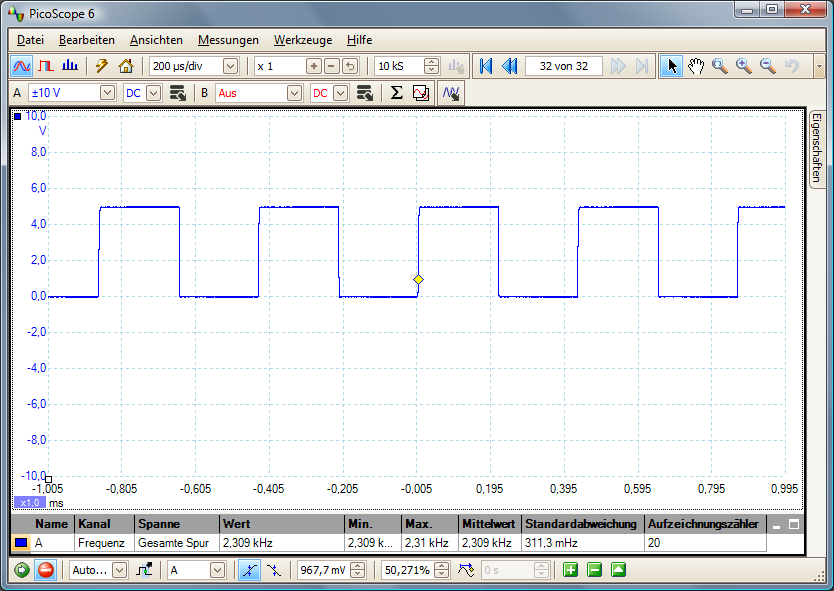Toggle falling edge trigger button
Viewport: 834px width, 591px height.
[273, 570]
